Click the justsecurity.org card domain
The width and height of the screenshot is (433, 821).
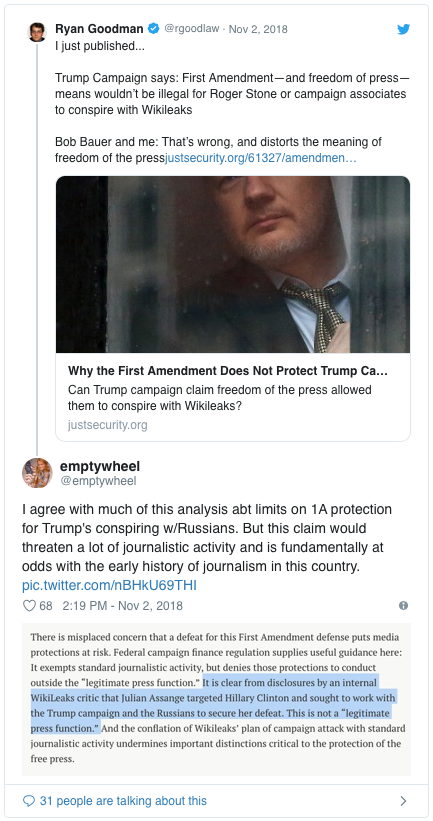(108, 425)
